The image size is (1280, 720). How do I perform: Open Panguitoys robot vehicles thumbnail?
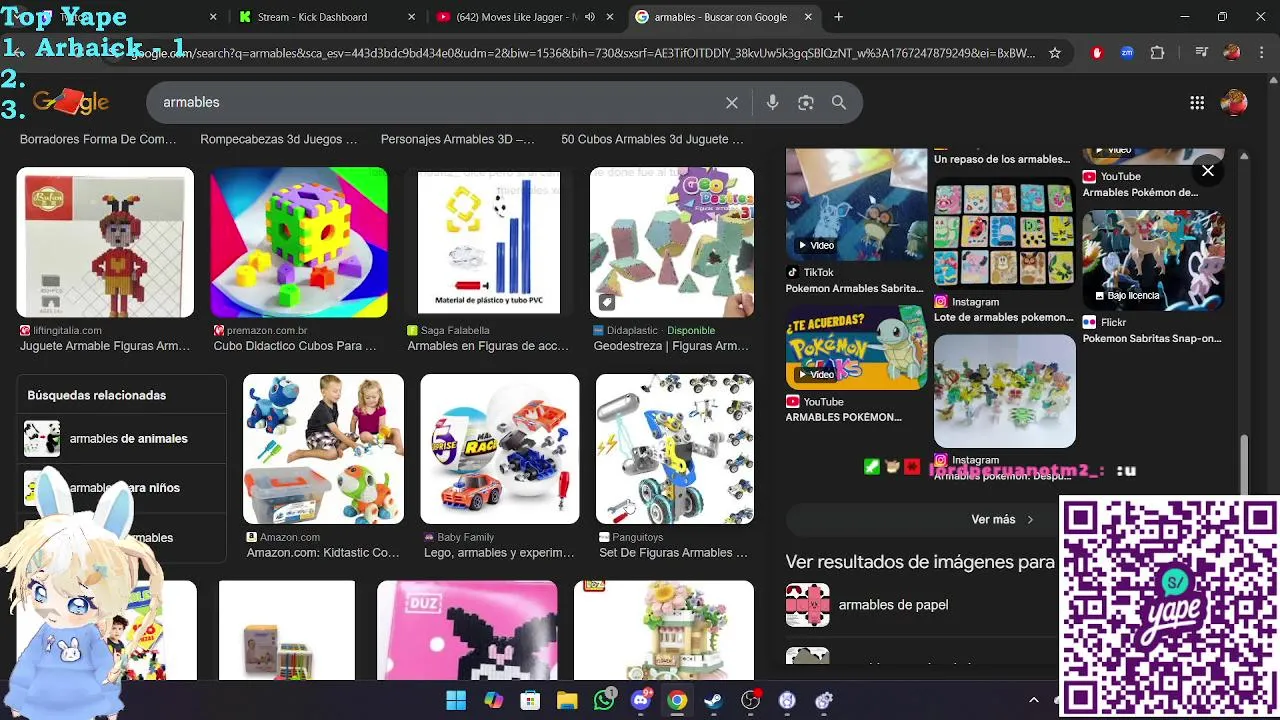[x=675, y=449]
